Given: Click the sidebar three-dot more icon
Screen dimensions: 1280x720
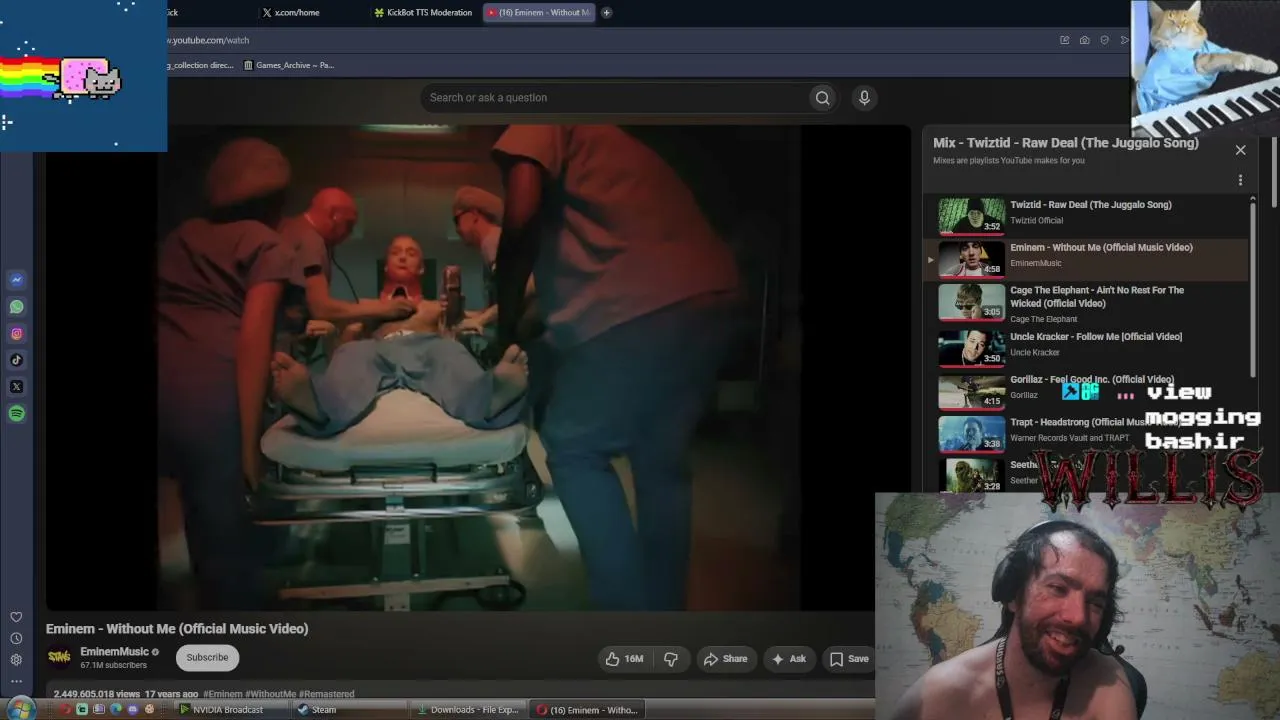Looking at the screenshot, I should point(16,681).
